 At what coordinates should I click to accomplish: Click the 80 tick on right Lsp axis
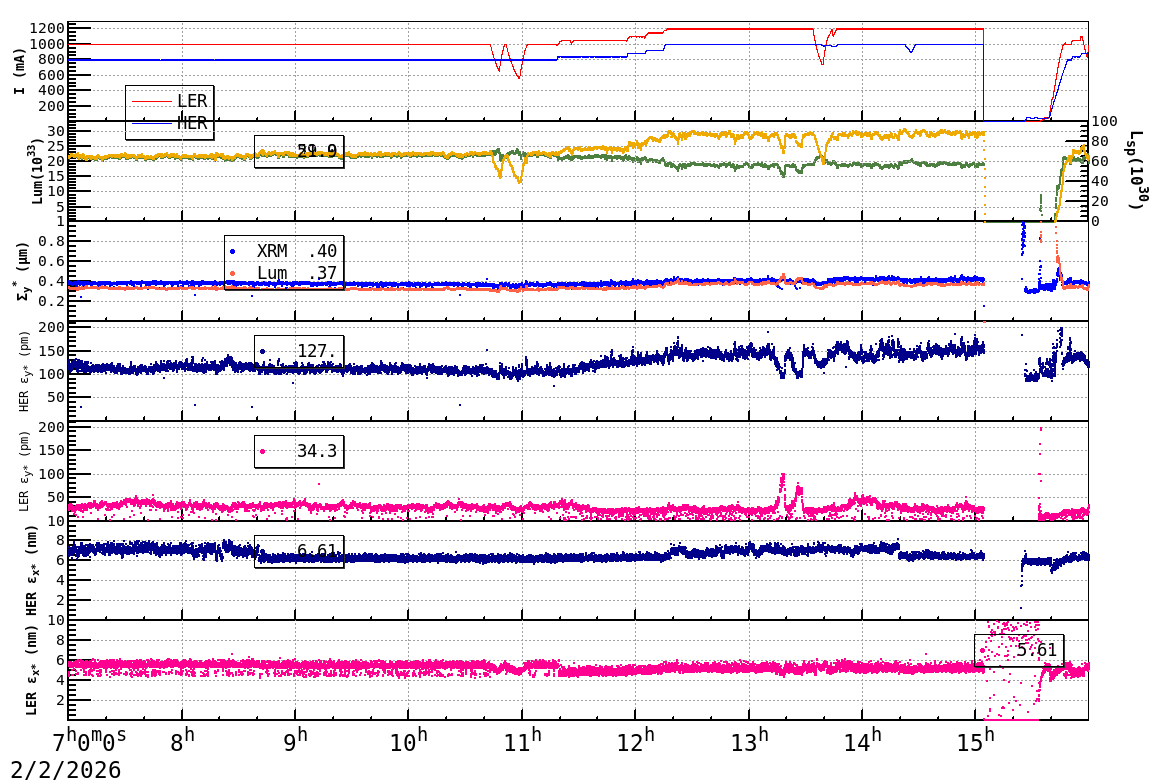click(x=1100, y=141)
